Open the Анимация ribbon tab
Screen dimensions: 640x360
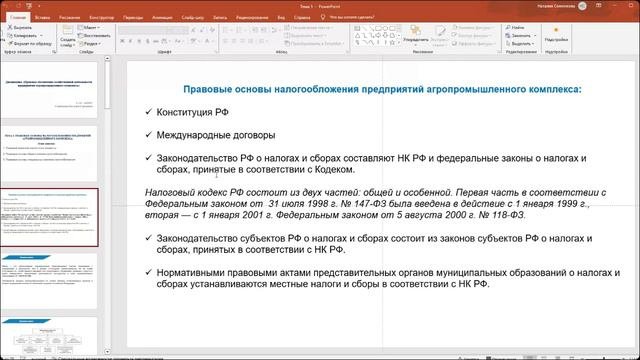162,18
